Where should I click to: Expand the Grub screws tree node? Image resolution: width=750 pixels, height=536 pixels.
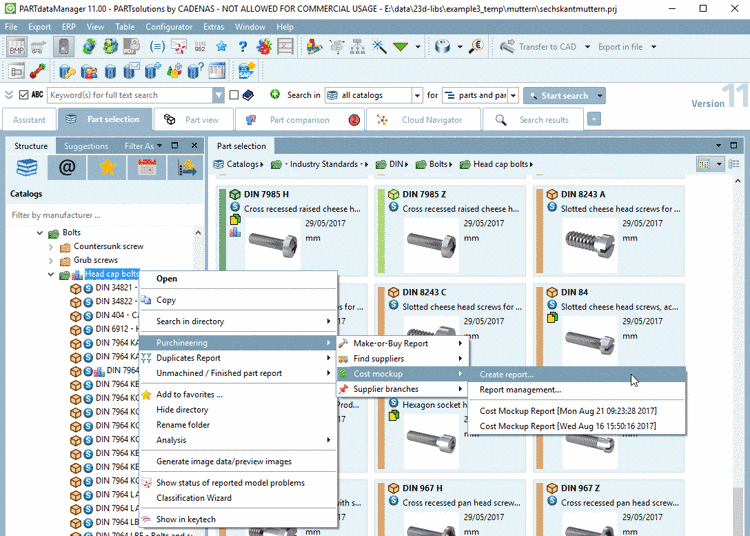pos(51,261)
